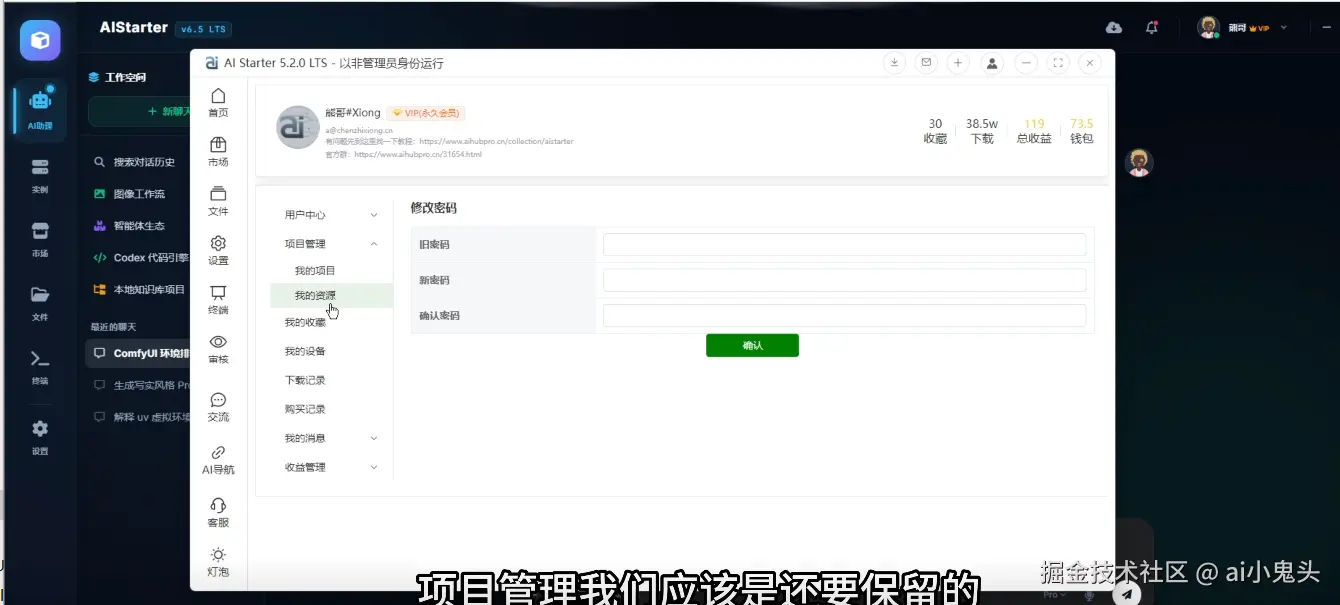Click the 工作空间 header

pos(117,77)
